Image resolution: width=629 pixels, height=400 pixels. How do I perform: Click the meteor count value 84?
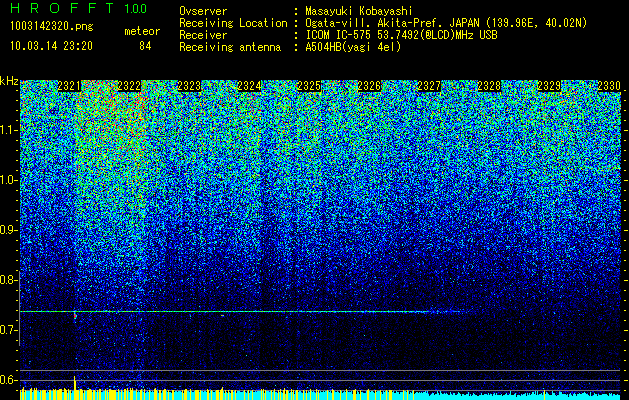(x=145, y=46)
